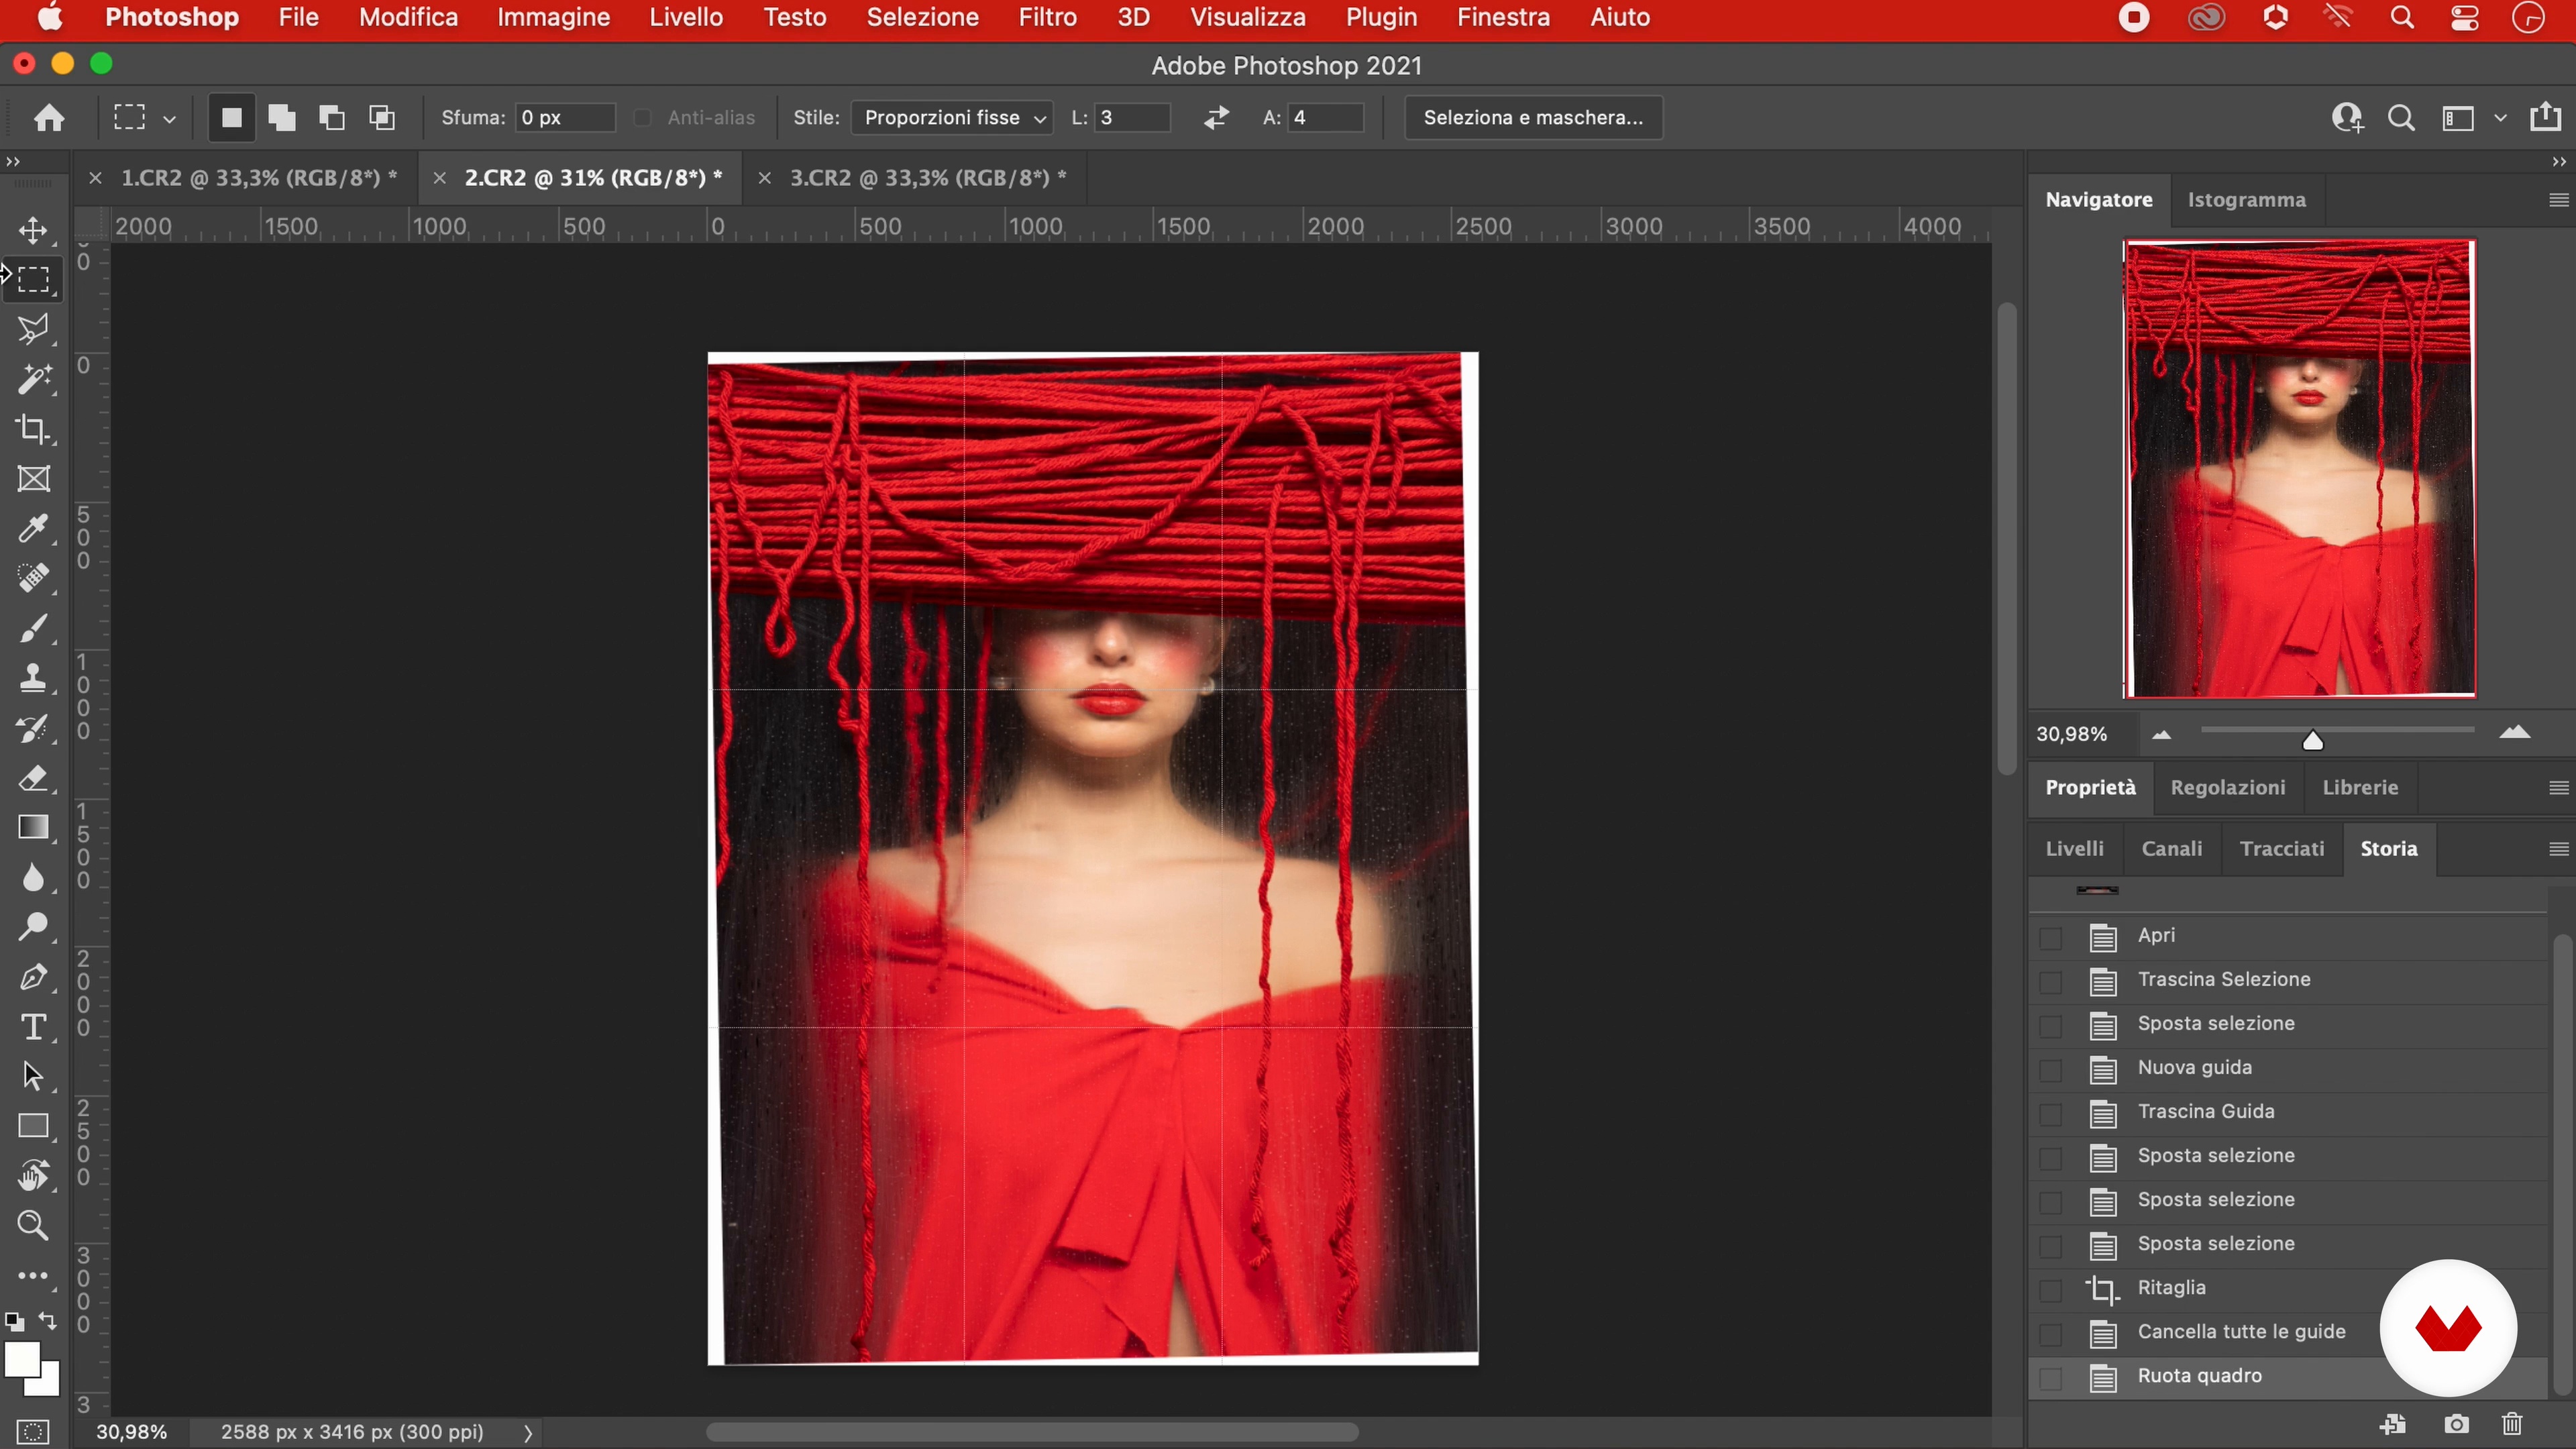
Task: Open the Filtro menu
Action: 1047,17
